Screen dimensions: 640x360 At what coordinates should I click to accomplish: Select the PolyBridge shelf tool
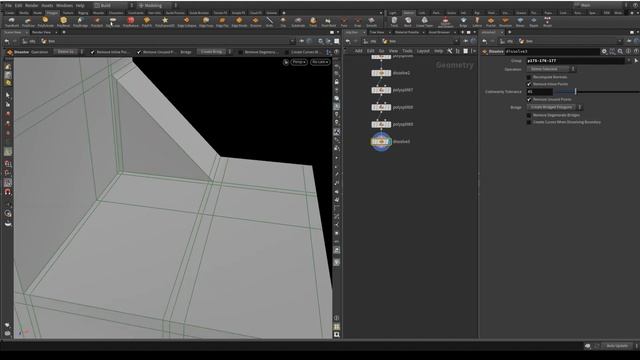pyautogui.click(x=80, y=22)
